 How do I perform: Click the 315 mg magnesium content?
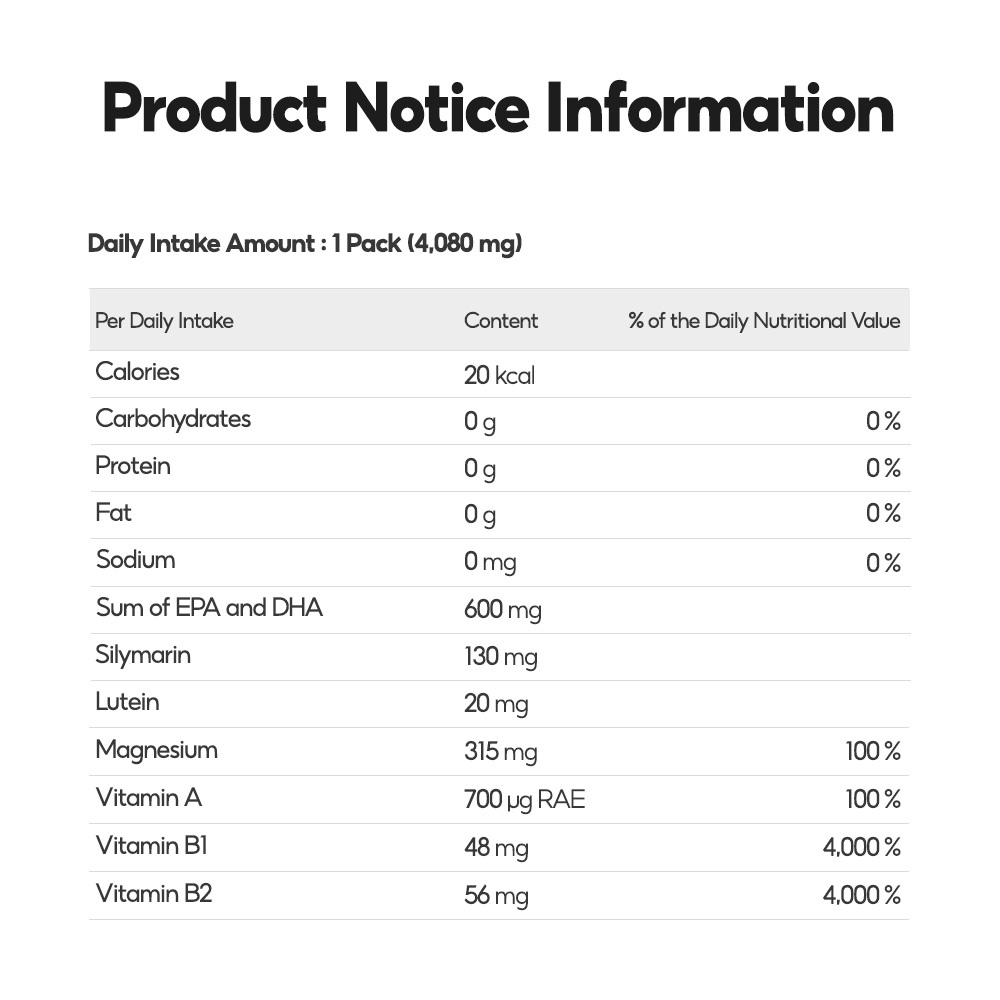[500, 752]
